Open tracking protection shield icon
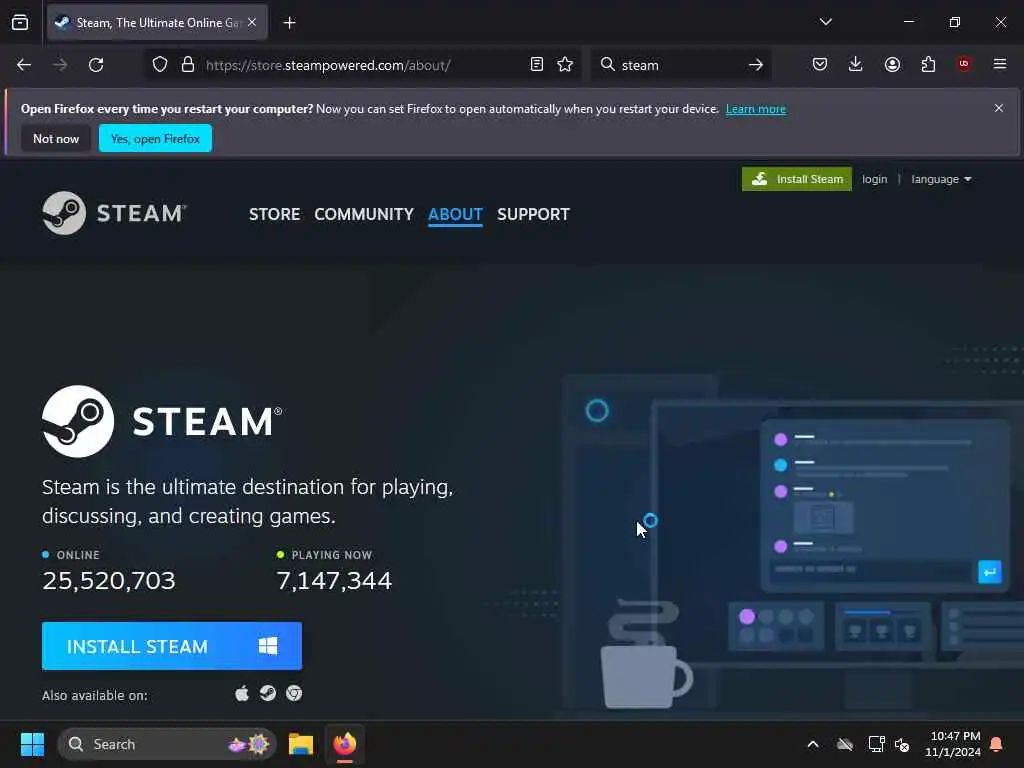 coord(160,65)
